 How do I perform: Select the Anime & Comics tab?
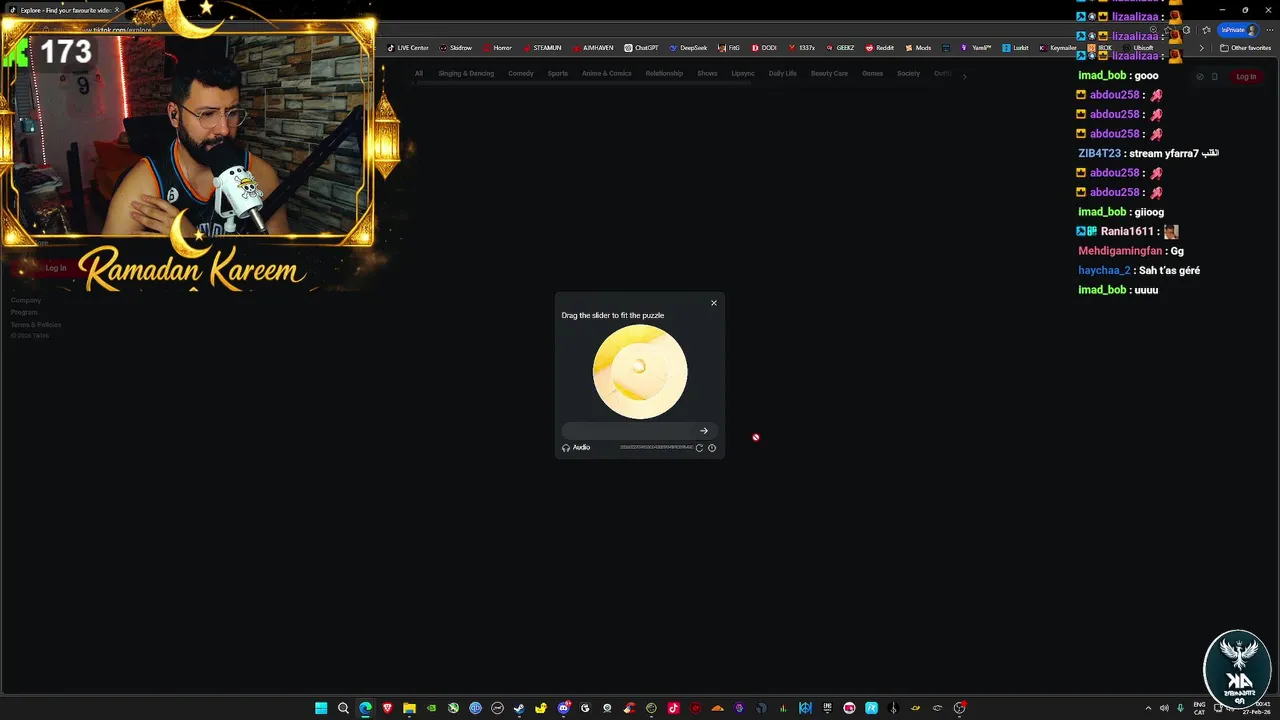pos(607,73)
